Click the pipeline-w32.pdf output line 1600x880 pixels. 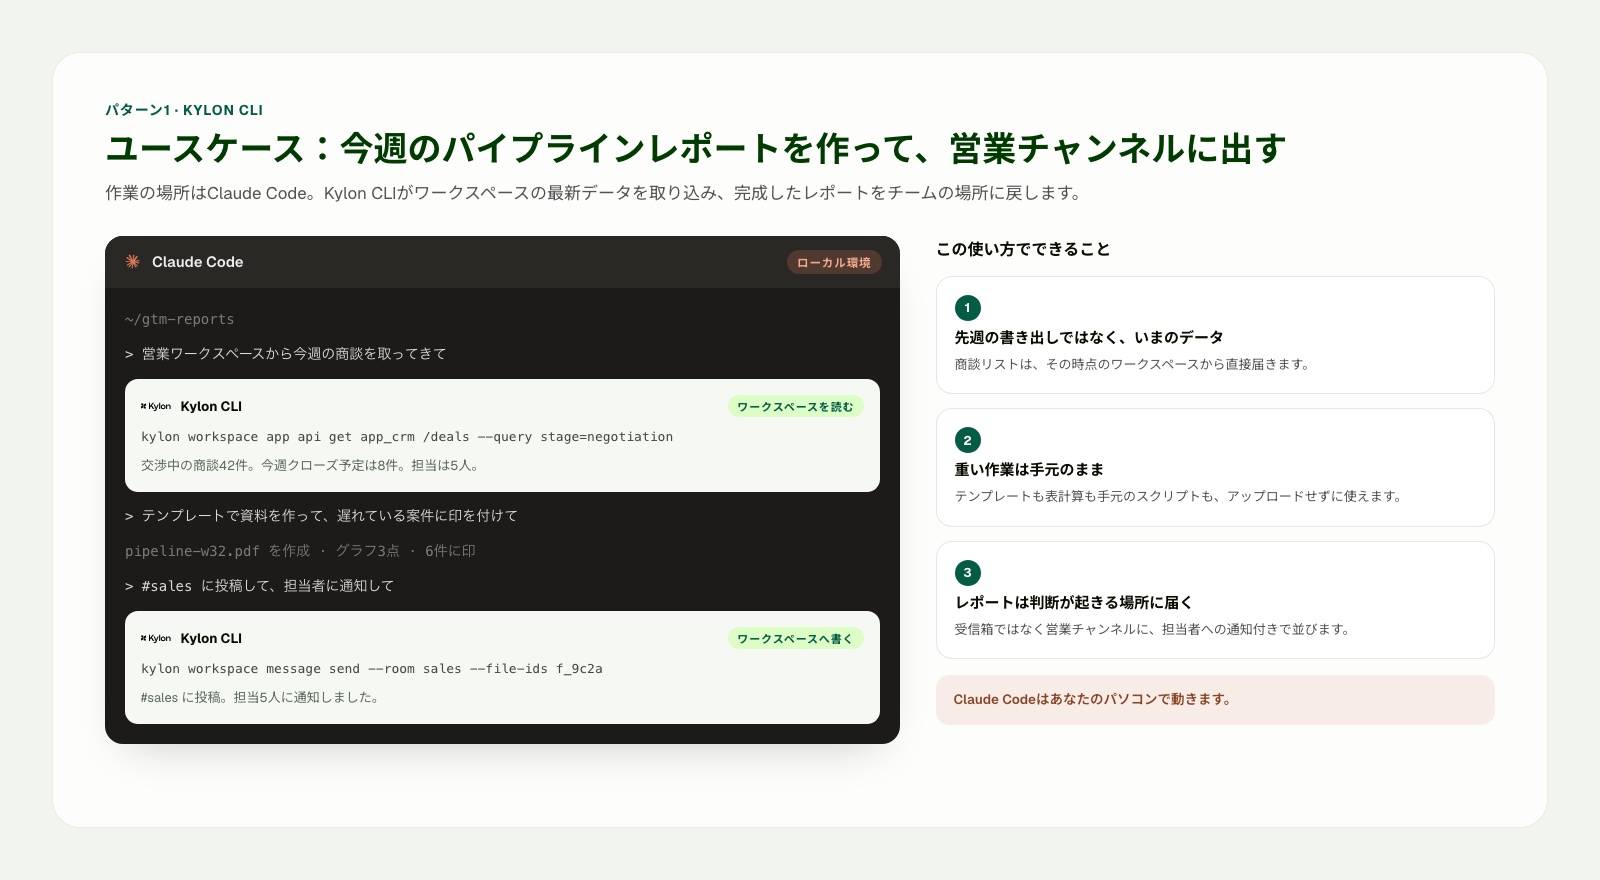tap(300, 551)
